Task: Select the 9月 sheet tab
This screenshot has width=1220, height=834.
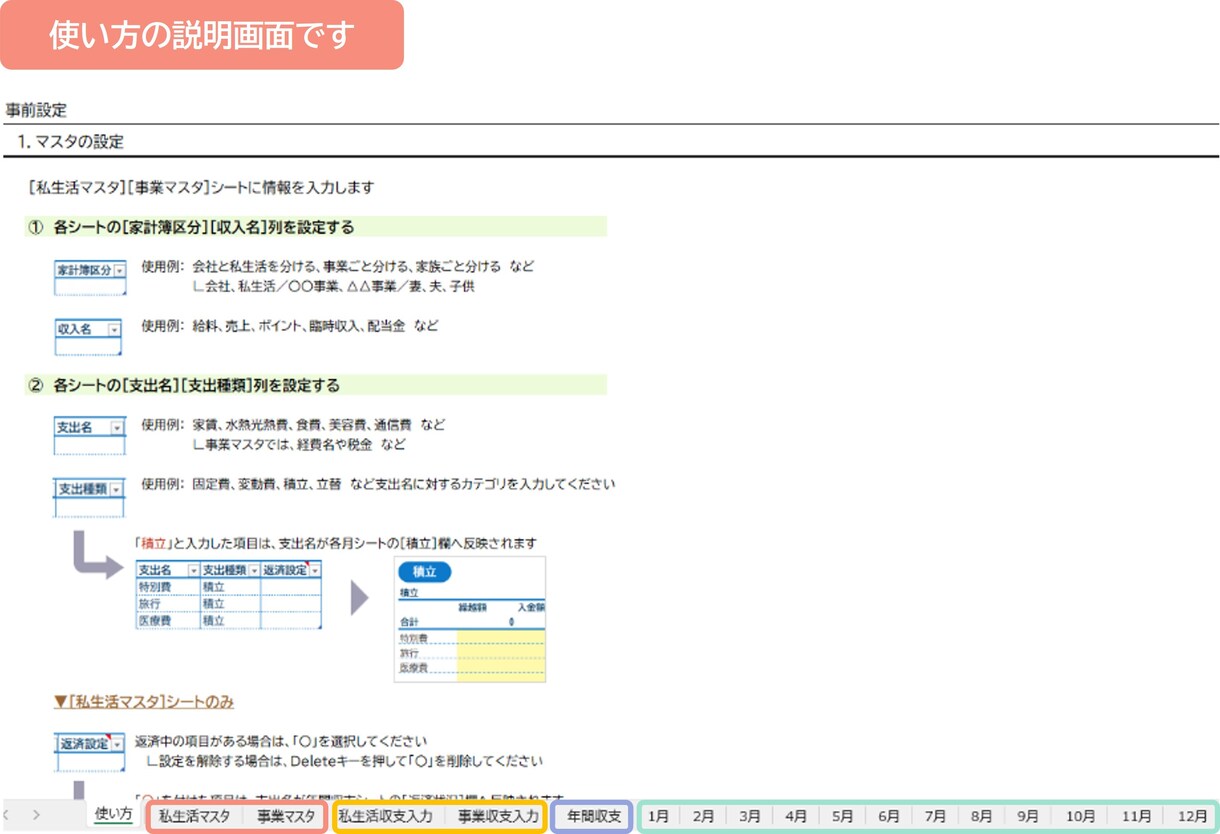Action: click(x=1027, y=816)
